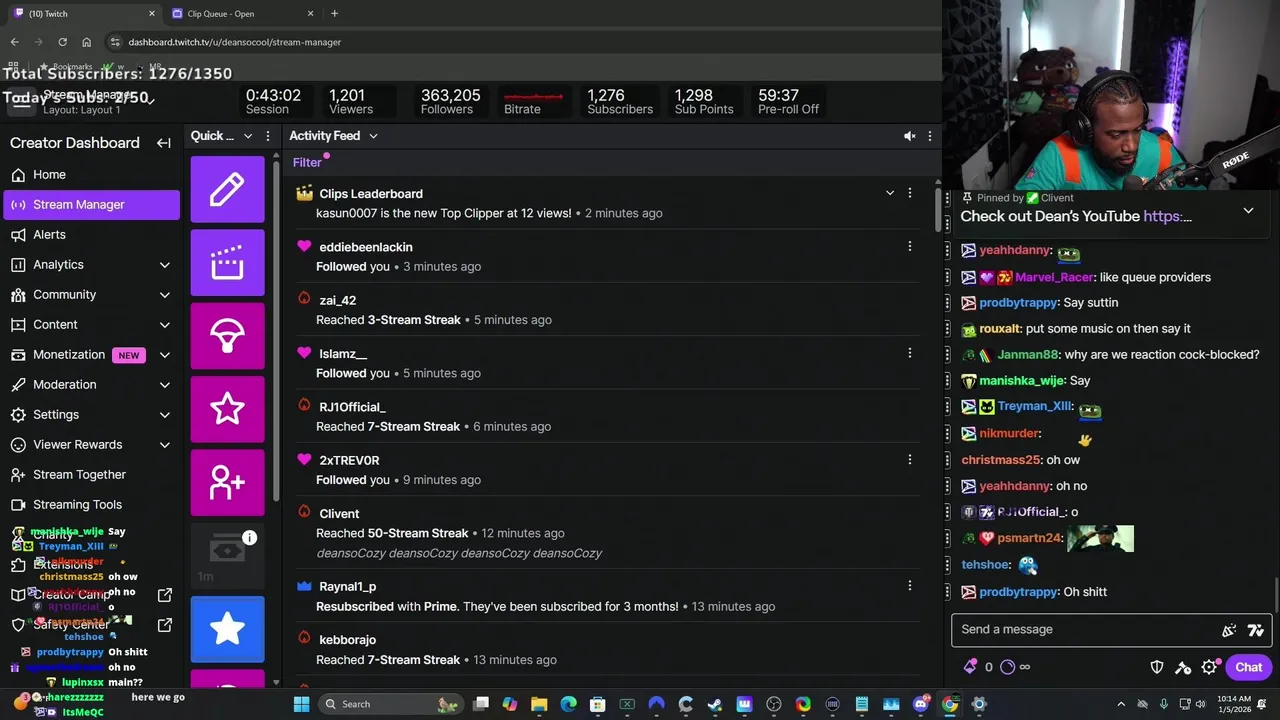Click the Activity Feed scrollbar

coord(937,210)
